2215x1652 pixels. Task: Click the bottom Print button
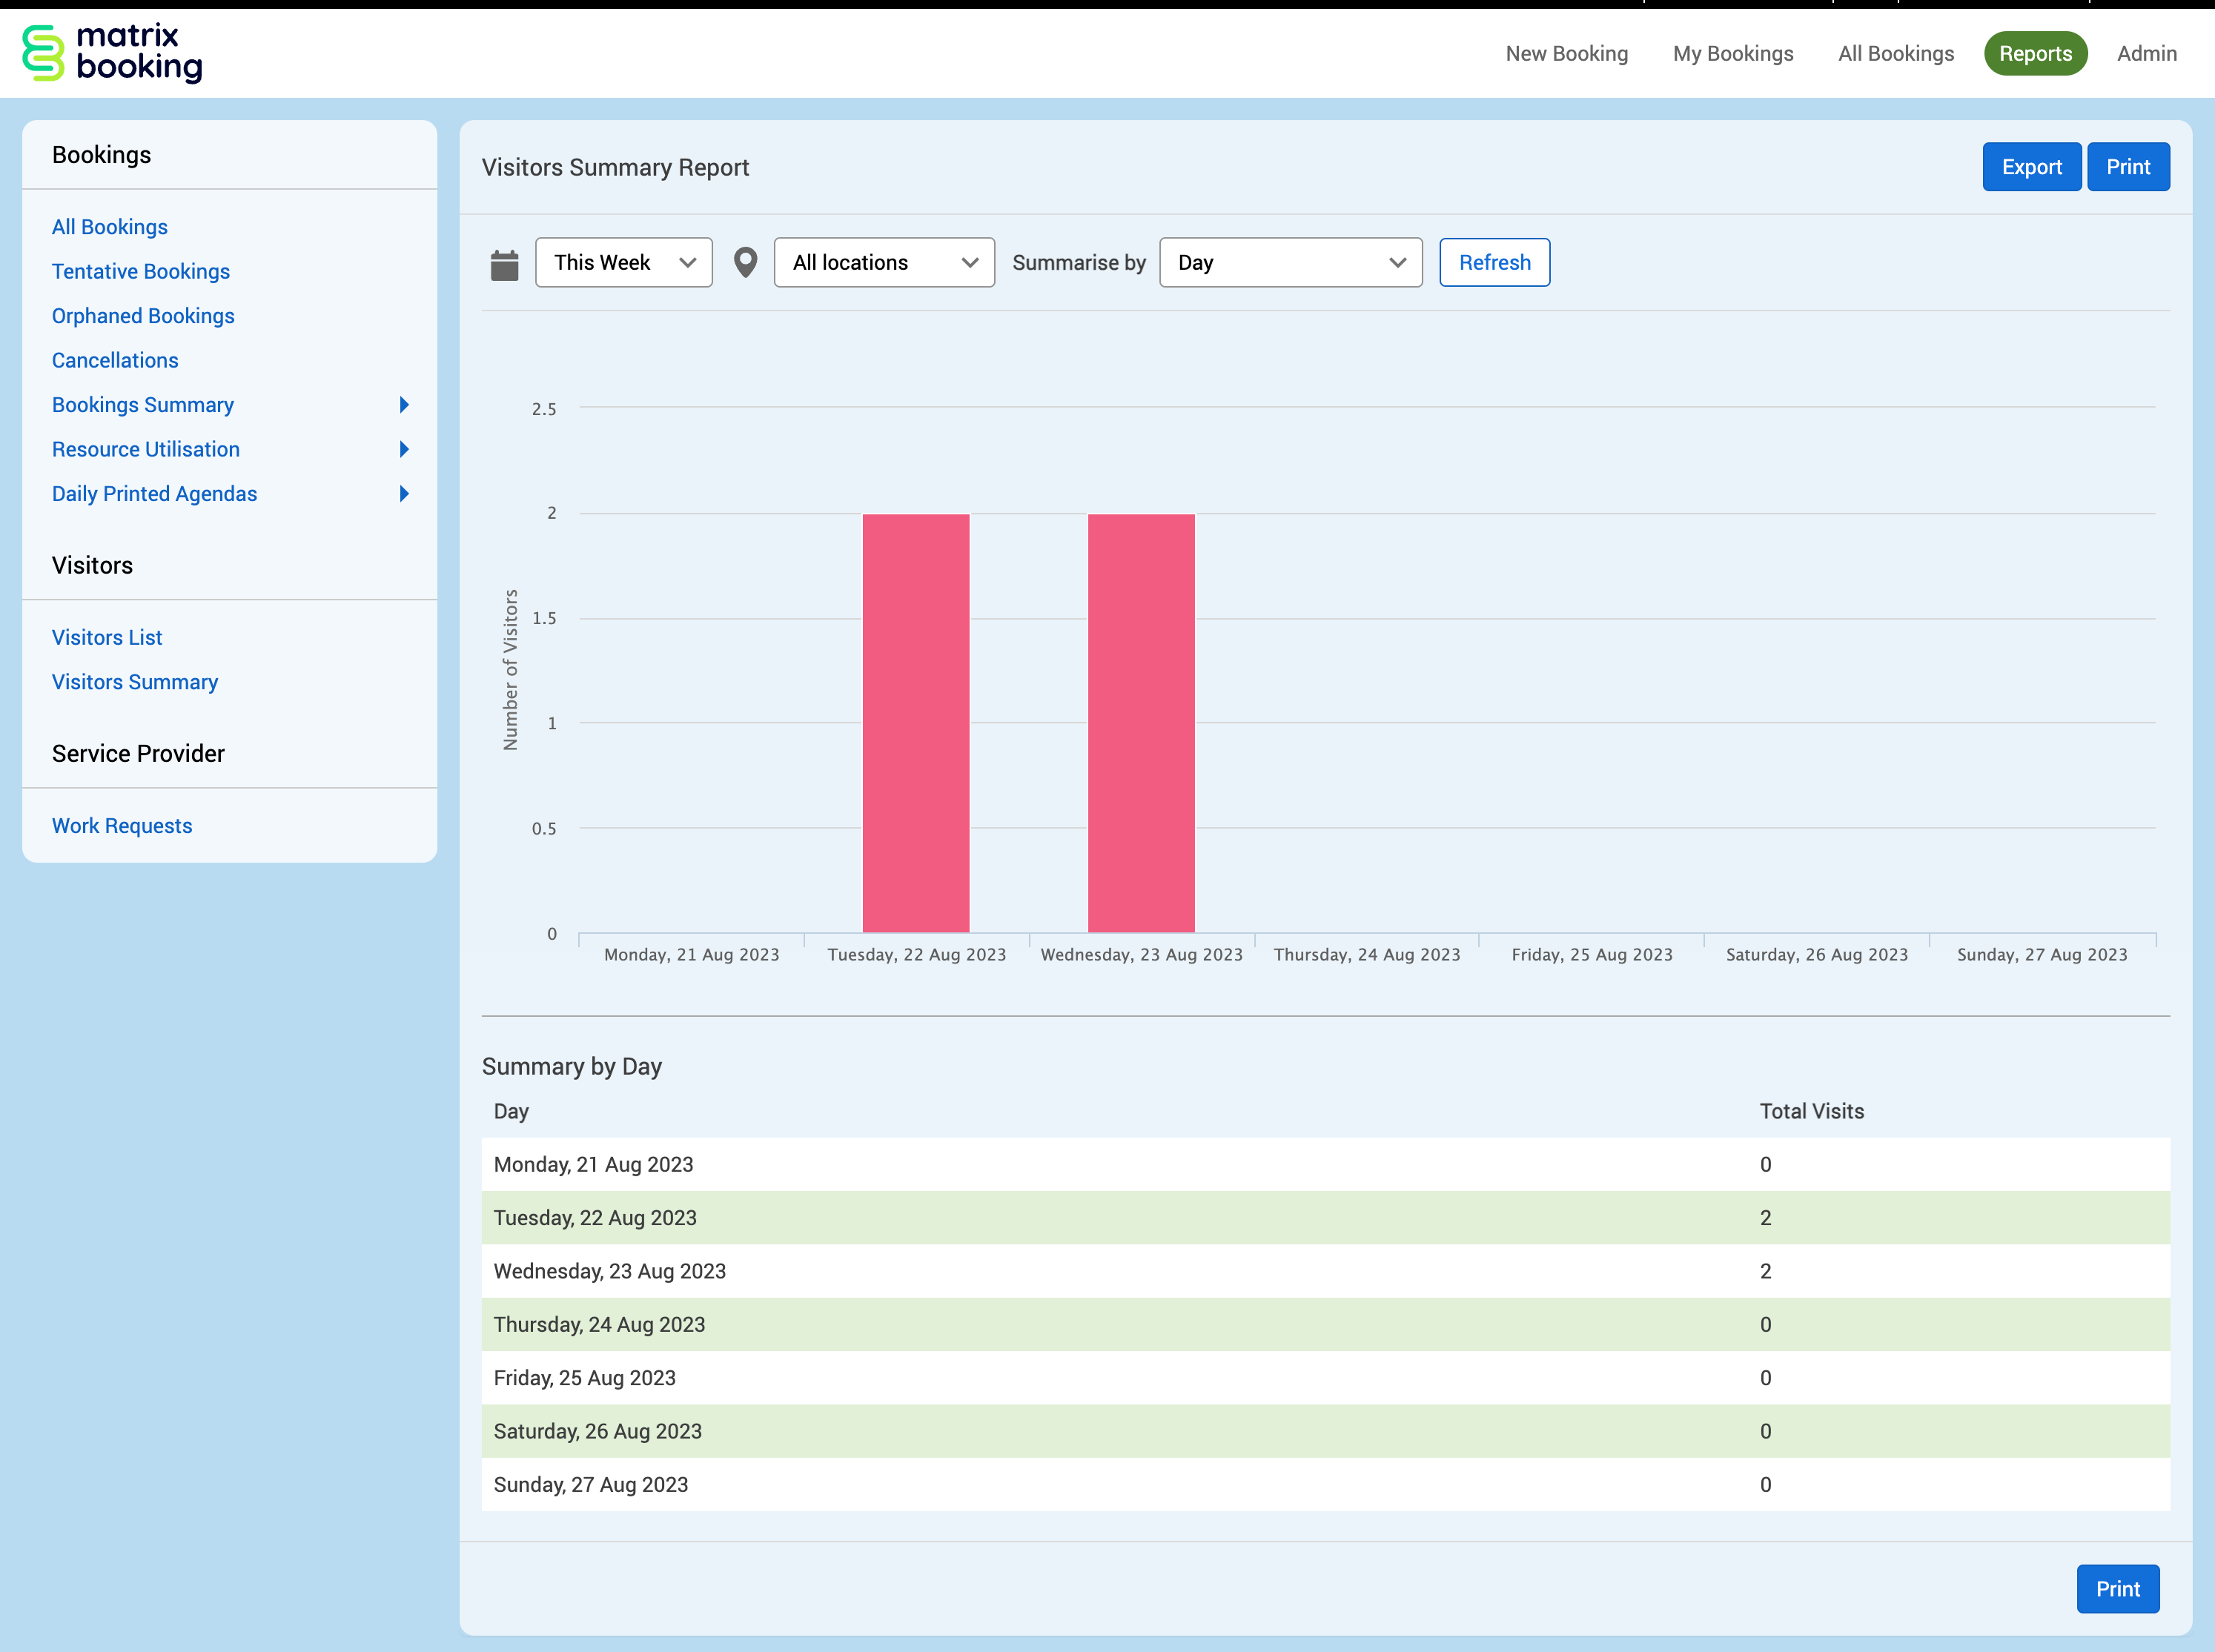[x=2117, y=1588]
